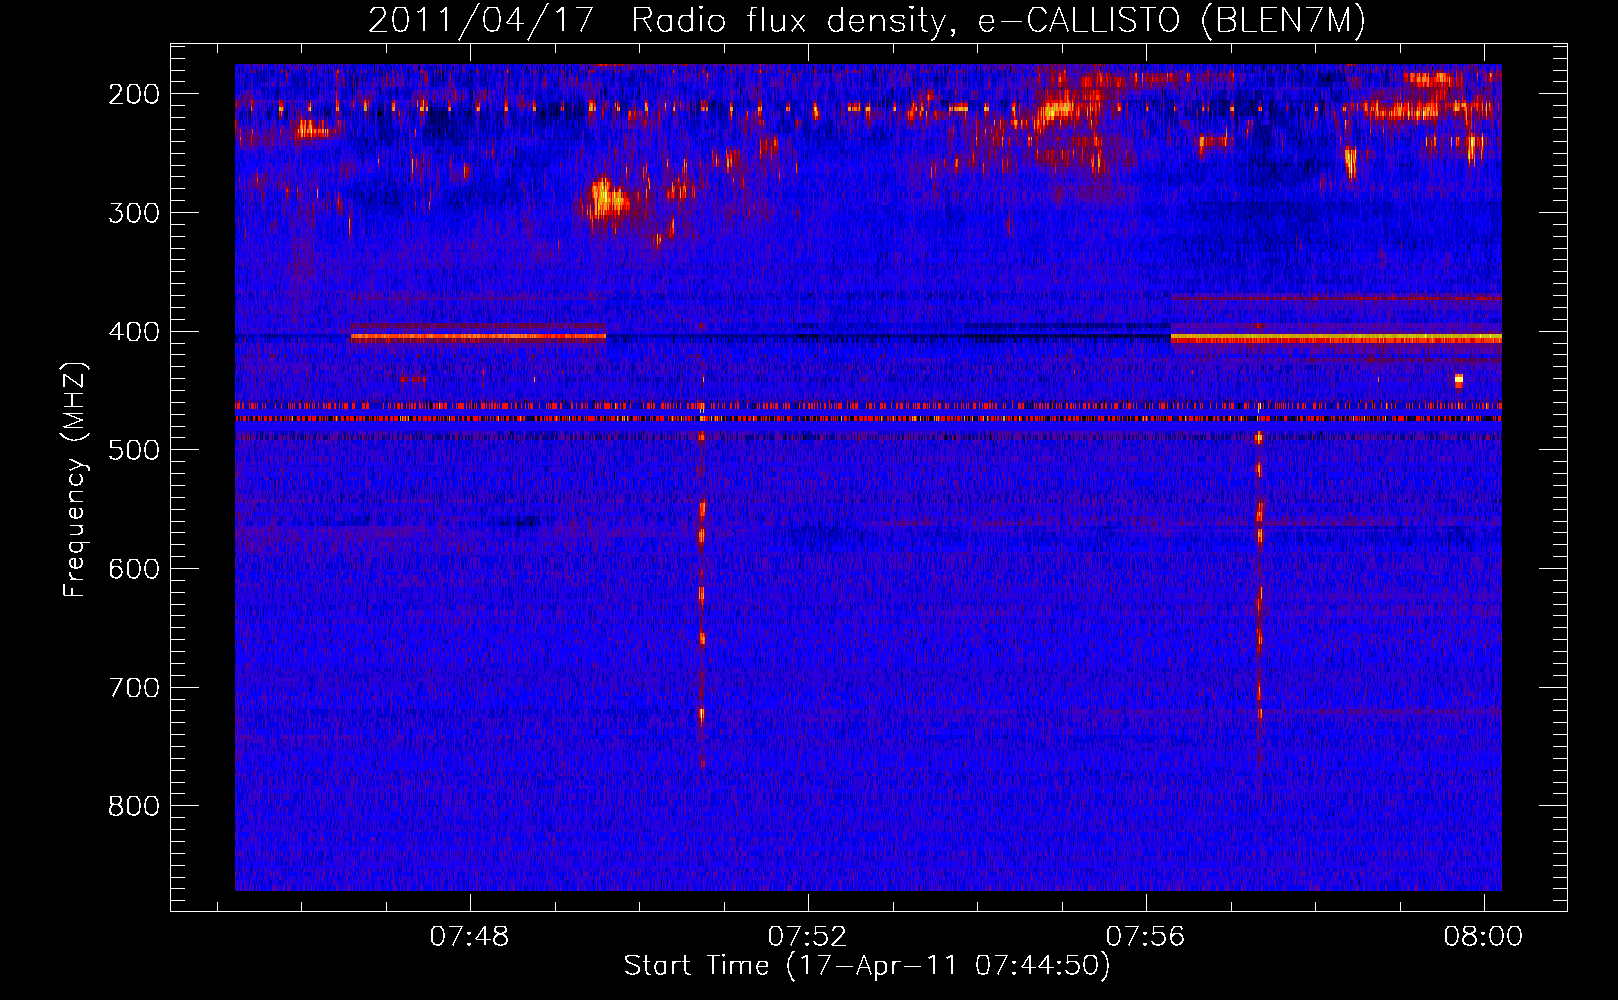Click the 700 frequency tick label
The height and width of the screenshot is (1000, 1618).
[134, 688]
